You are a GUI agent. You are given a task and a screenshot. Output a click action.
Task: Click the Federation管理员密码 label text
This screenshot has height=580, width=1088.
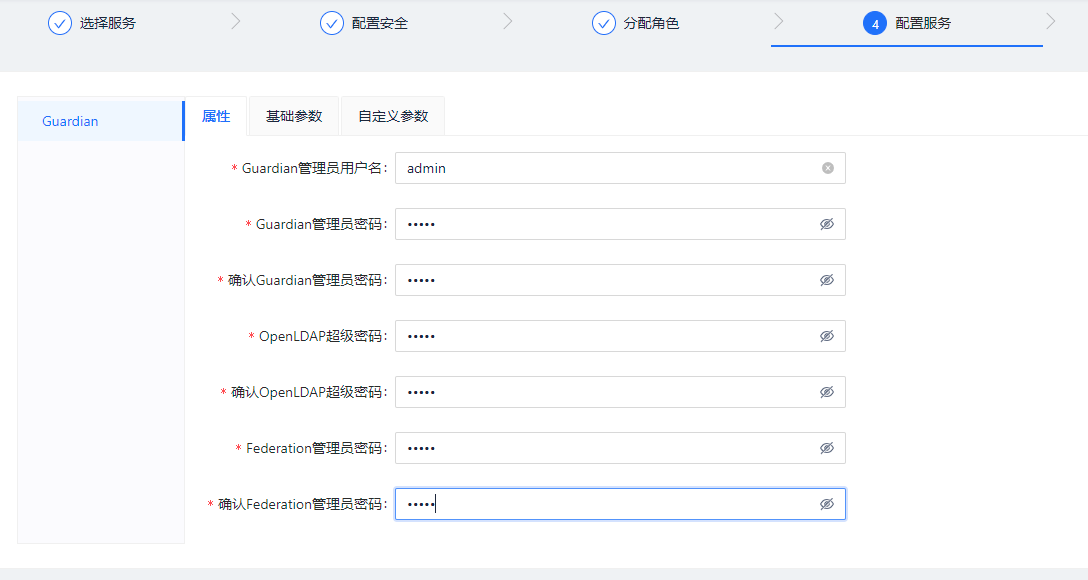(316, 449)
